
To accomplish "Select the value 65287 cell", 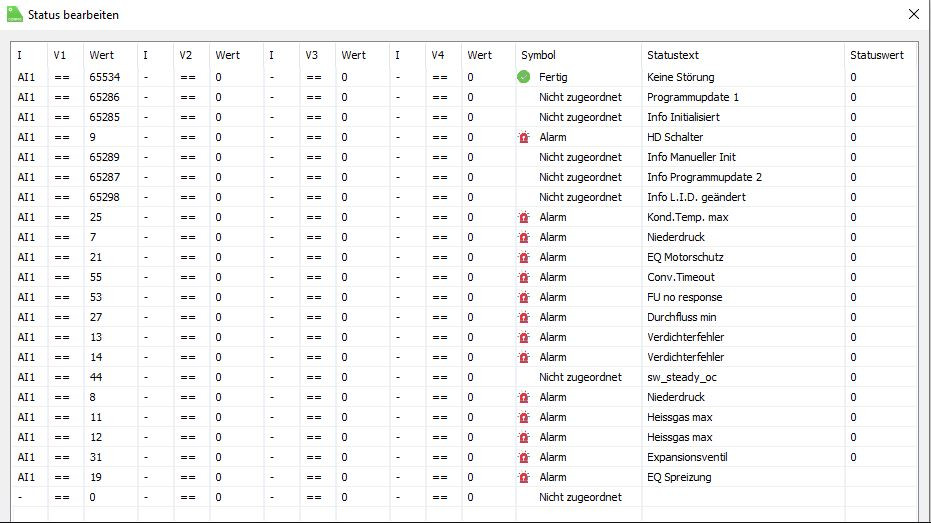I will (x=104, y=177).
